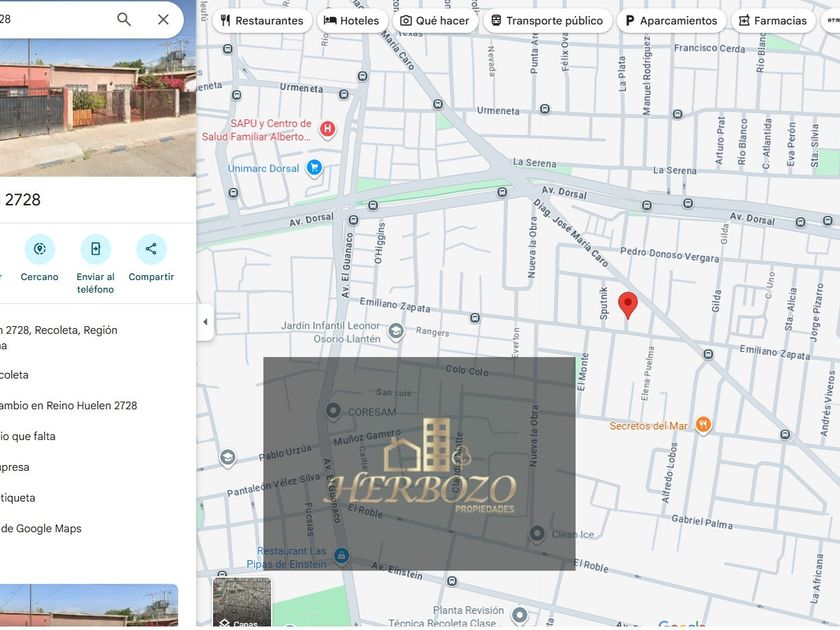This screenshot has width=840, height=630.
Task: Click bus stop on Urmeneta near Punta Arenas
Action: [x=545, y=109]
